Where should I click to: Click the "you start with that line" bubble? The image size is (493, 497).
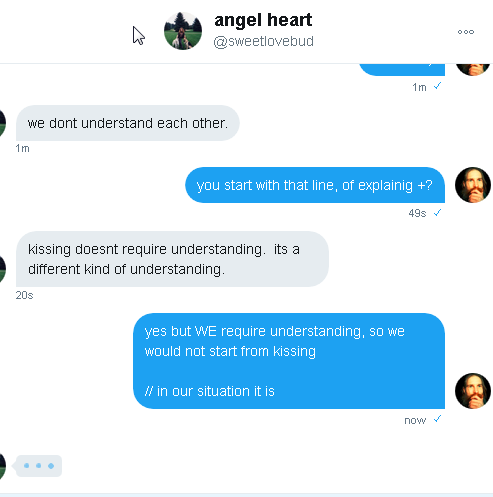click(315, 185)
